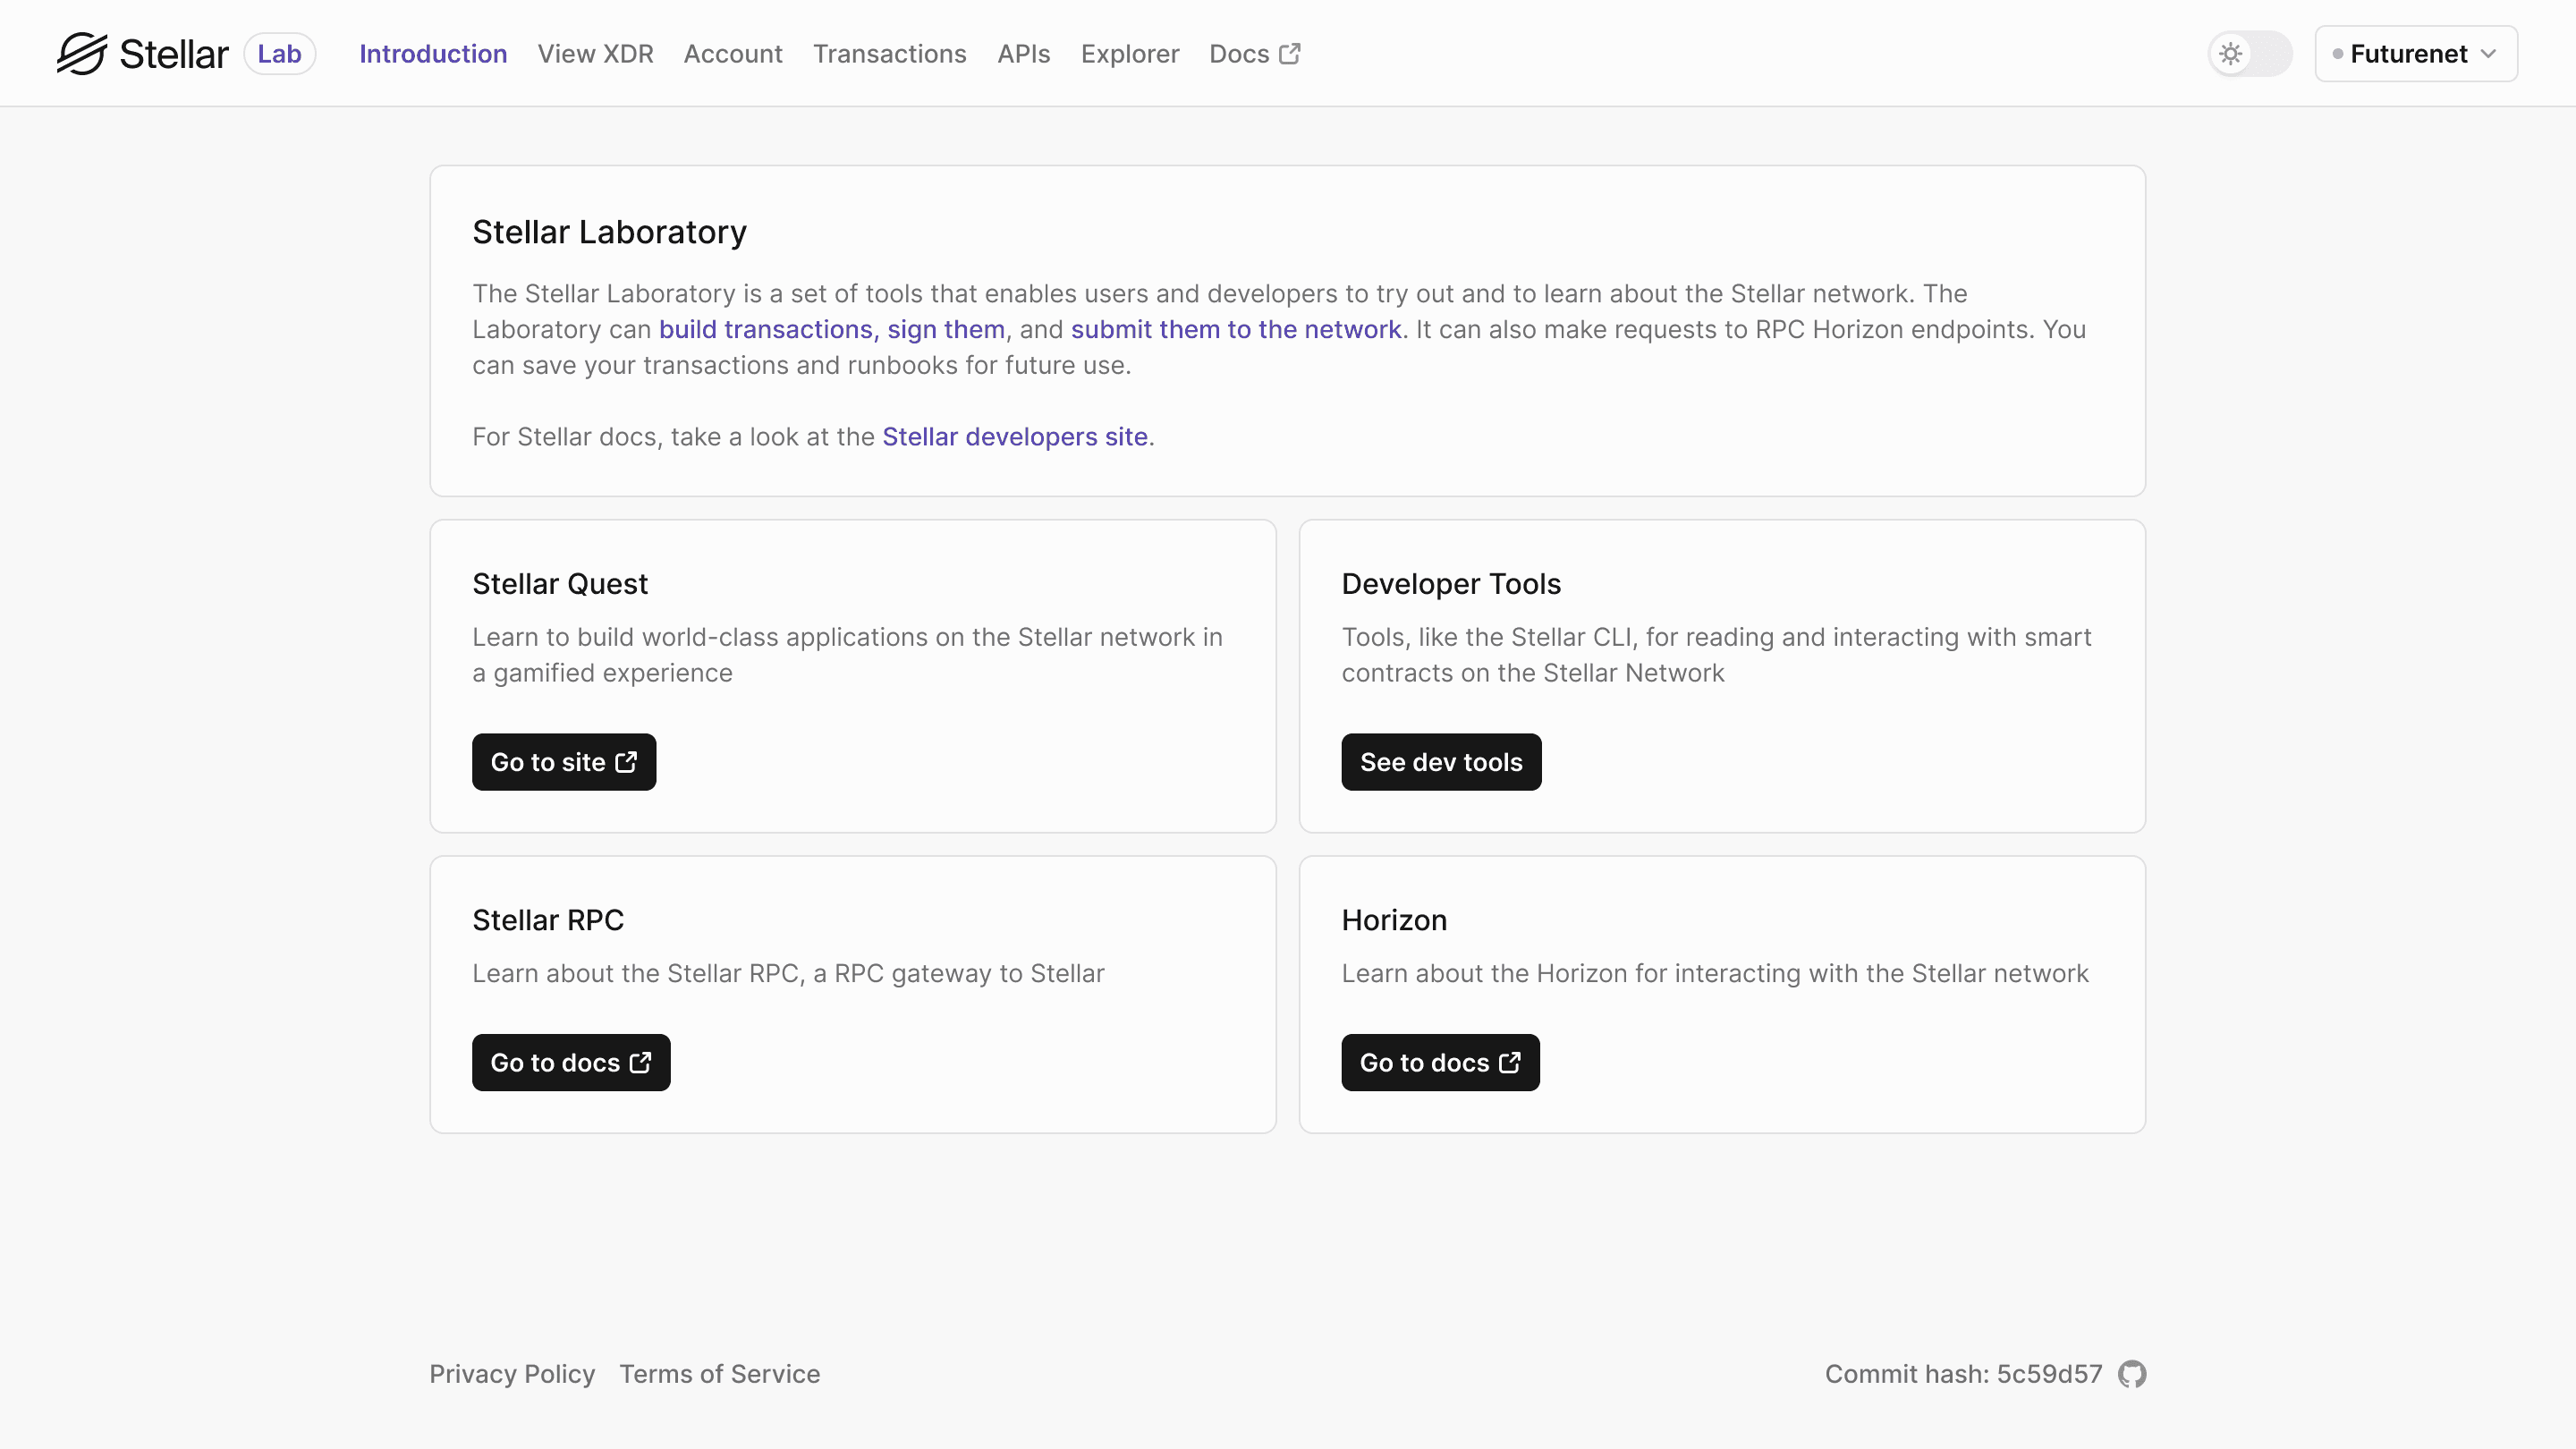Follow the 'sign them' link
This screenshot has height=1449, width=2576.
point(946,330)
